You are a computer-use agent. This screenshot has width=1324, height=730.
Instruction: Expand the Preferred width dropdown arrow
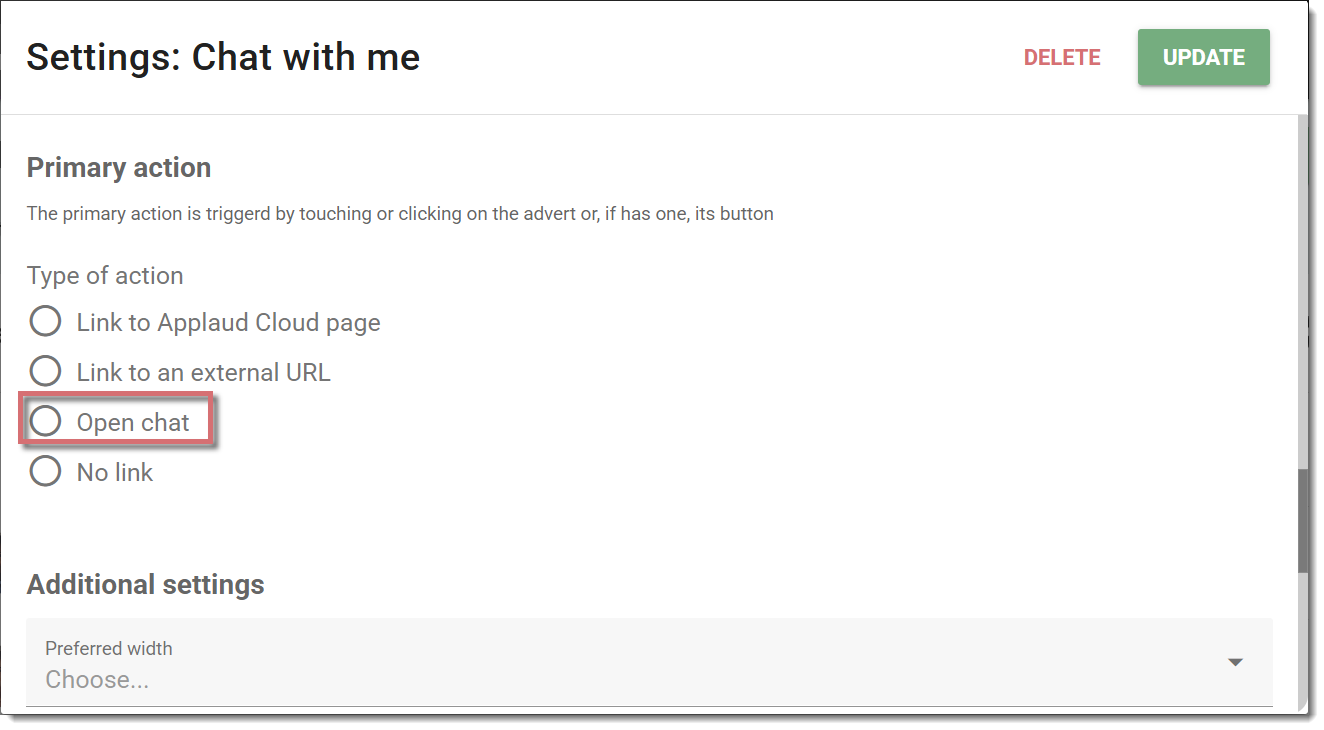pos(1235,662)
